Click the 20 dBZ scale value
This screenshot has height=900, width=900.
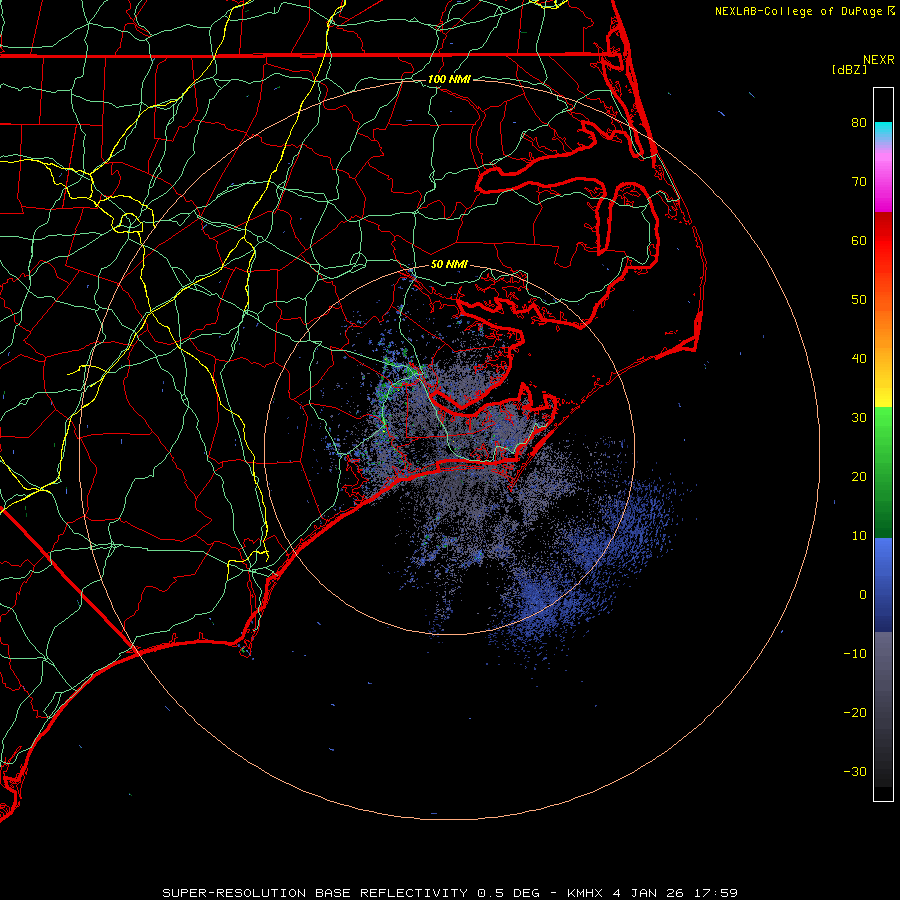pyautogui.click(x=859, y=477)
